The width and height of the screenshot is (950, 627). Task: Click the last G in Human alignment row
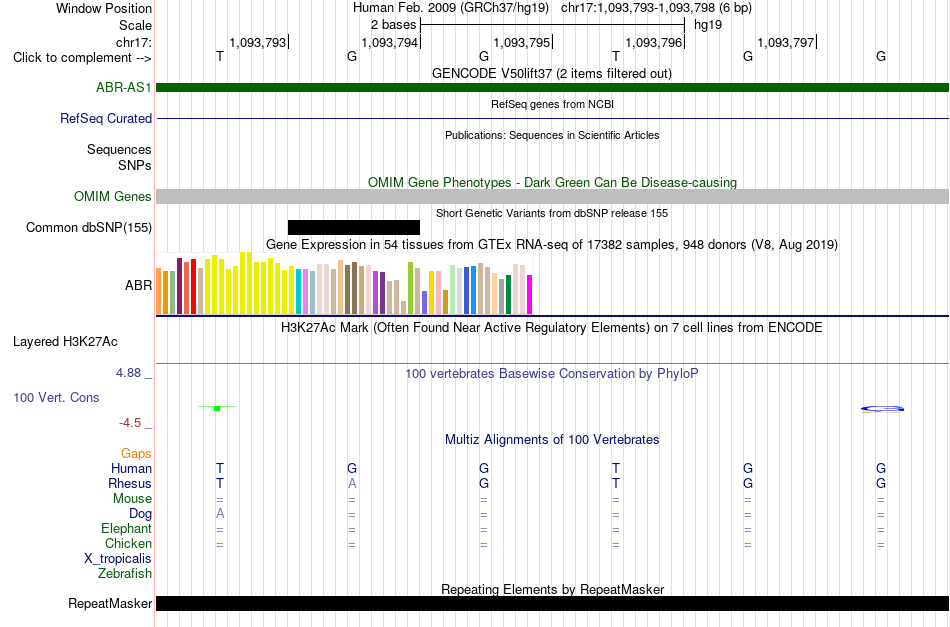881,468
